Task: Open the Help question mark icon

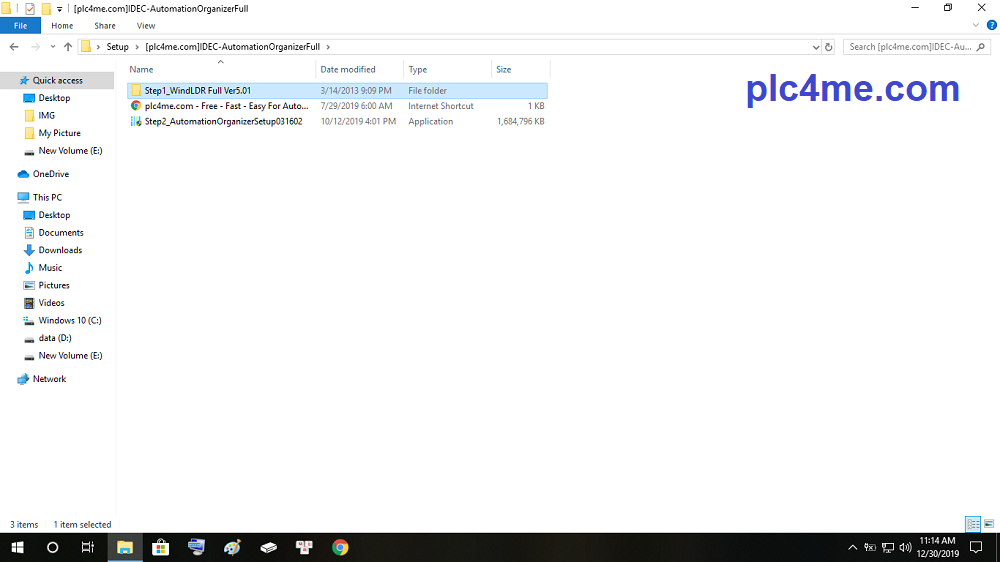Action: tap(991, 25)
